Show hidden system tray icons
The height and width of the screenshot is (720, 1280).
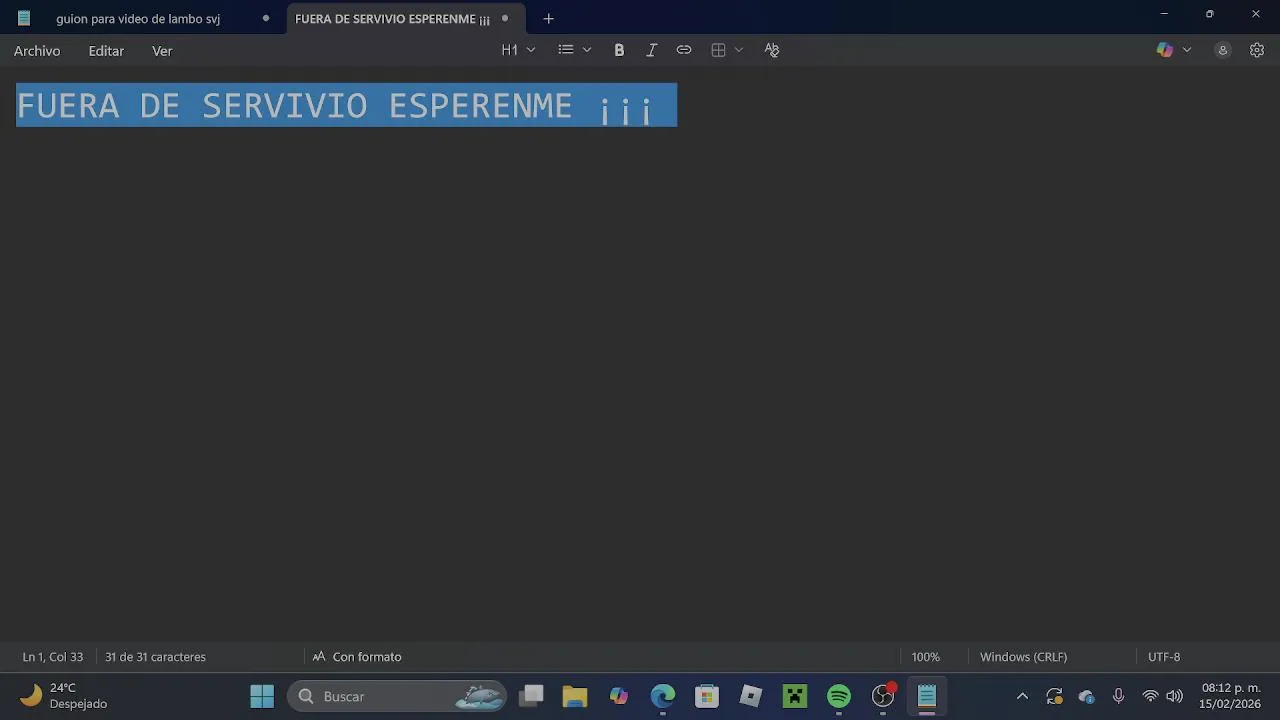click(1022, 696)
